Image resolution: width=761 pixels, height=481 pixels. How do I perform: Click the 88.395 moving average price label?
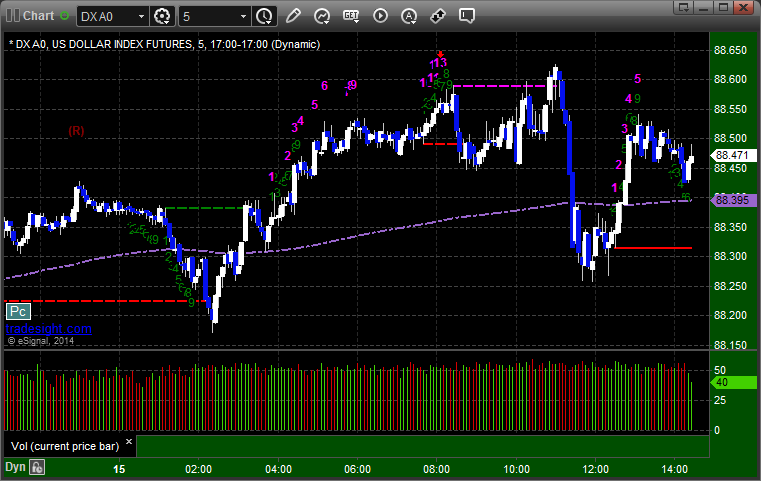pos(732,200)
